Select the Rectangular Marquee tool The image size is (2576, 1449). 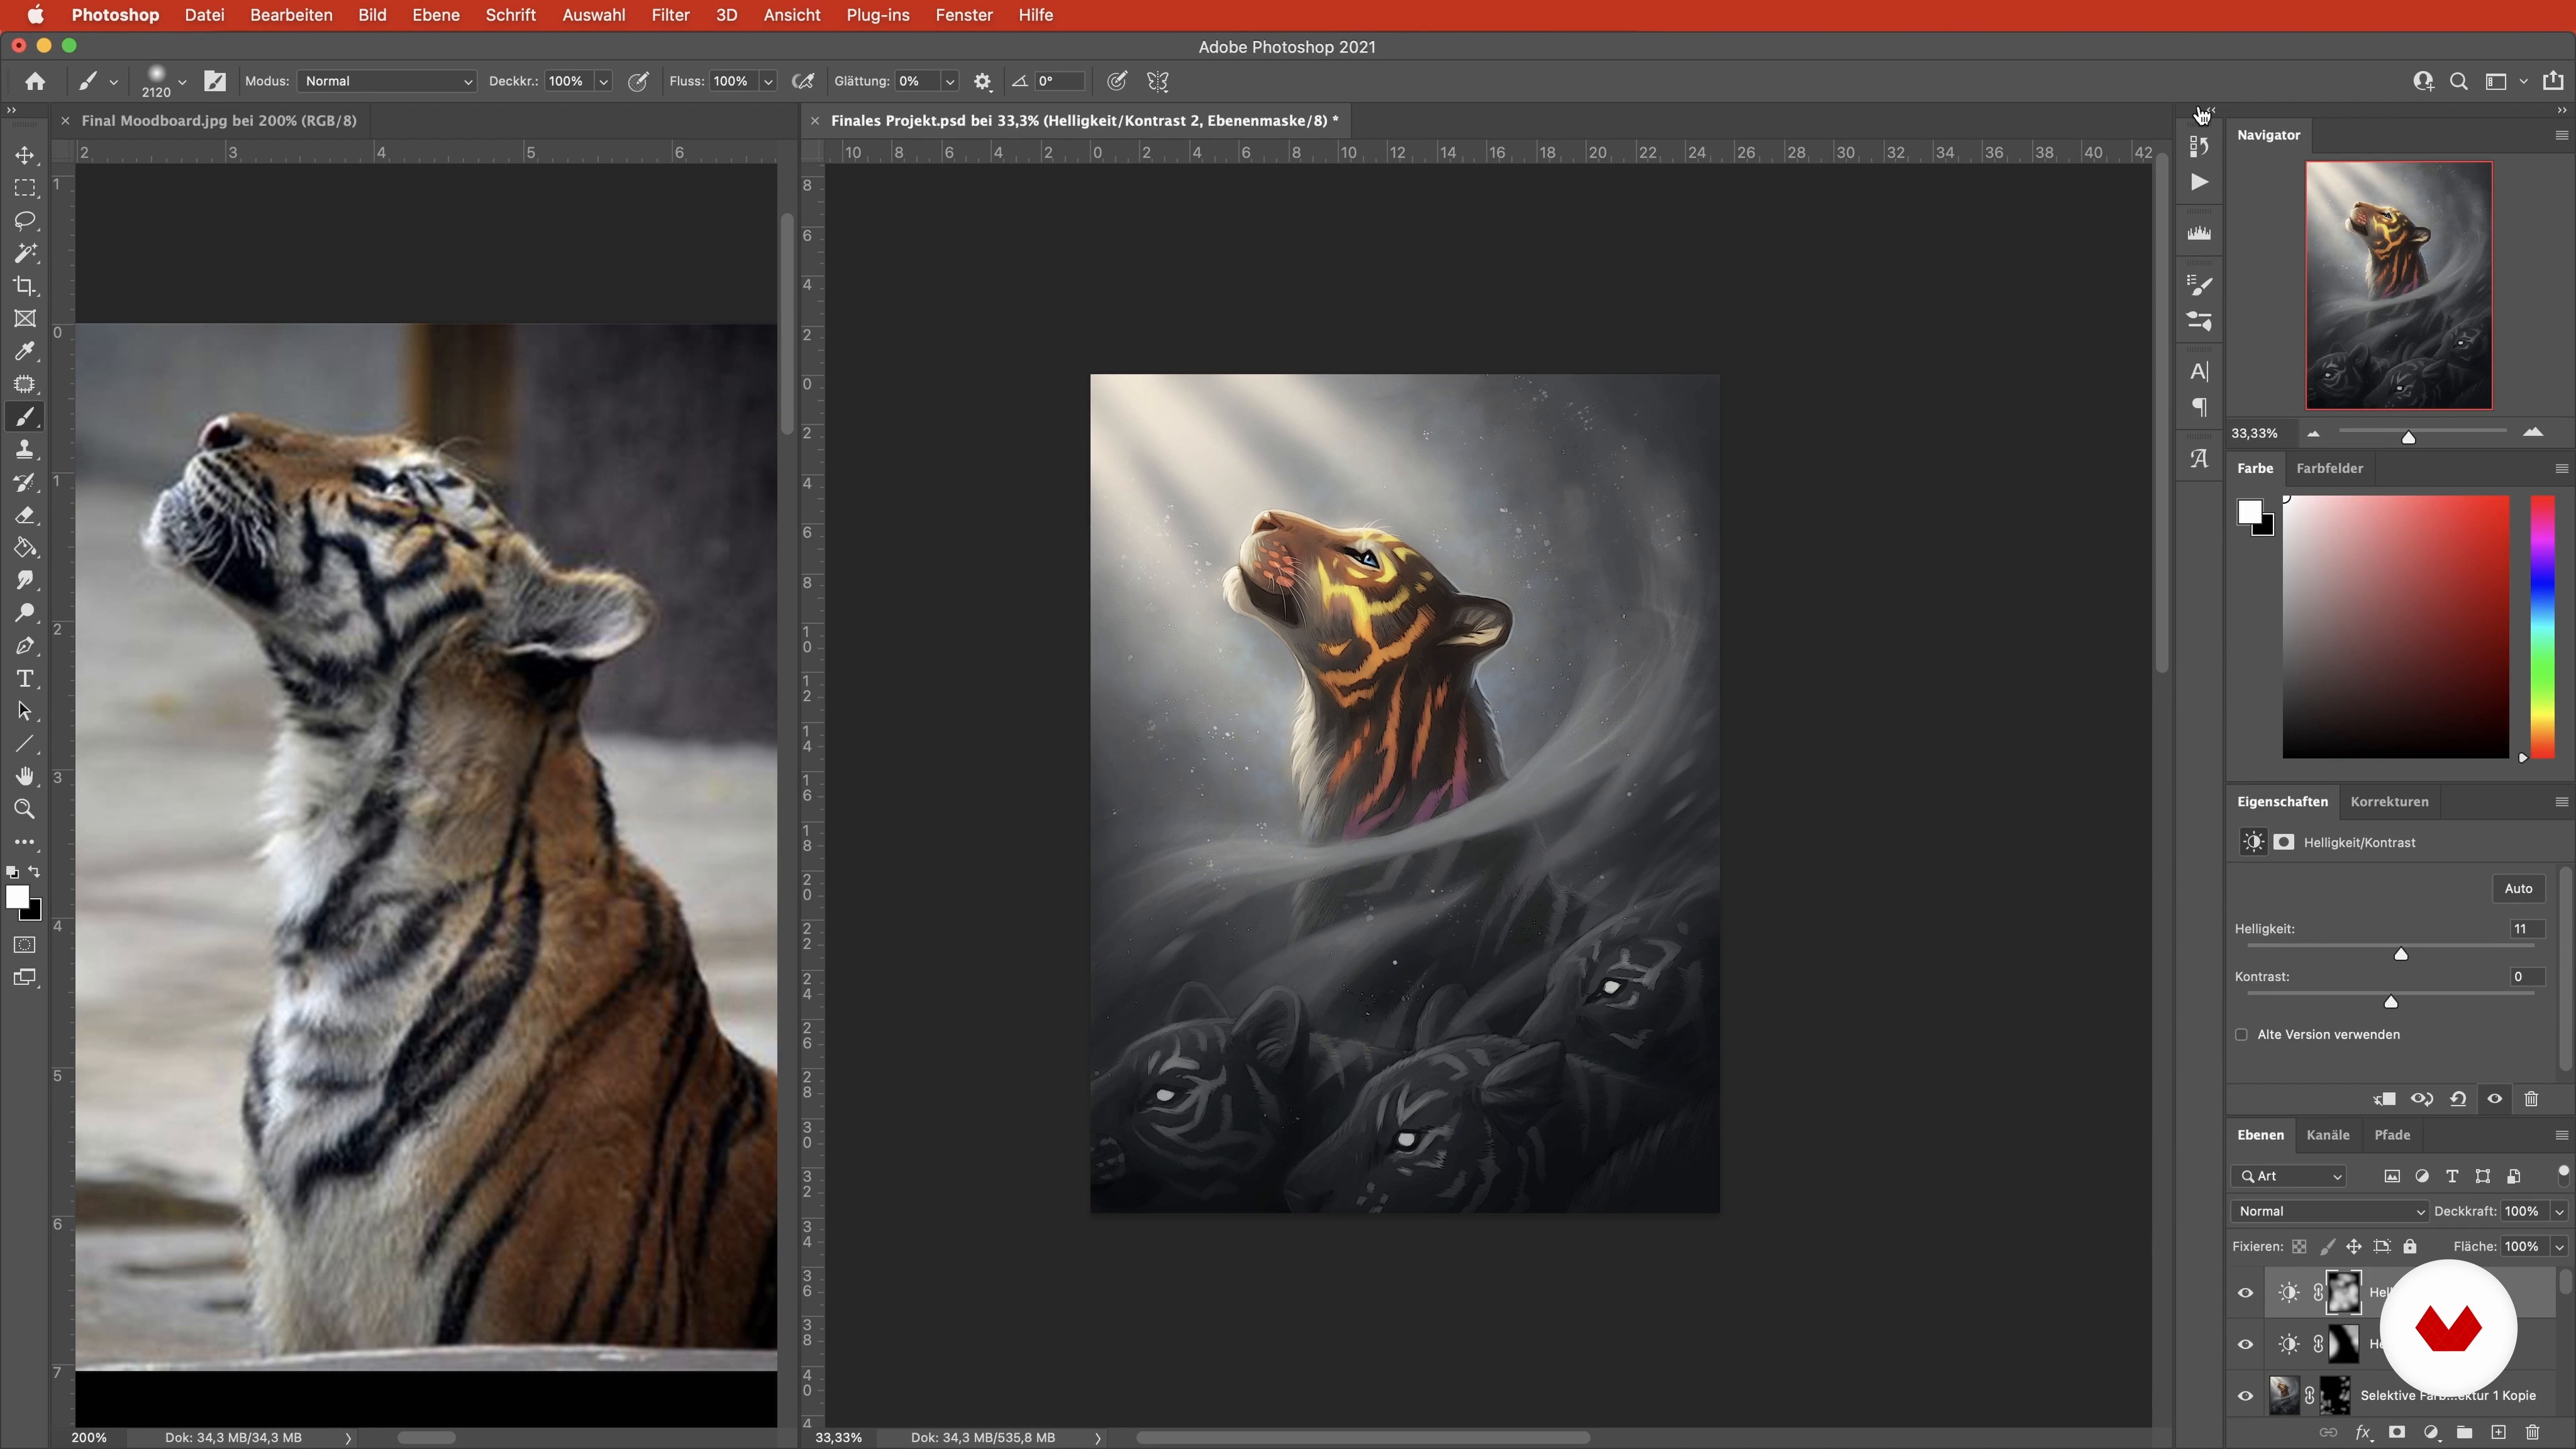25,188
